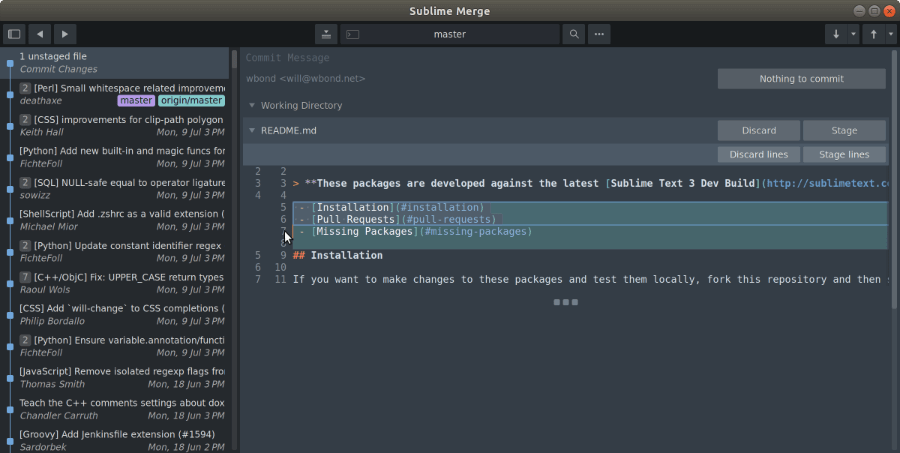The image size is (900, 453).
Task: Open the push options dropdown arrow
Action: tap(889, 34)
